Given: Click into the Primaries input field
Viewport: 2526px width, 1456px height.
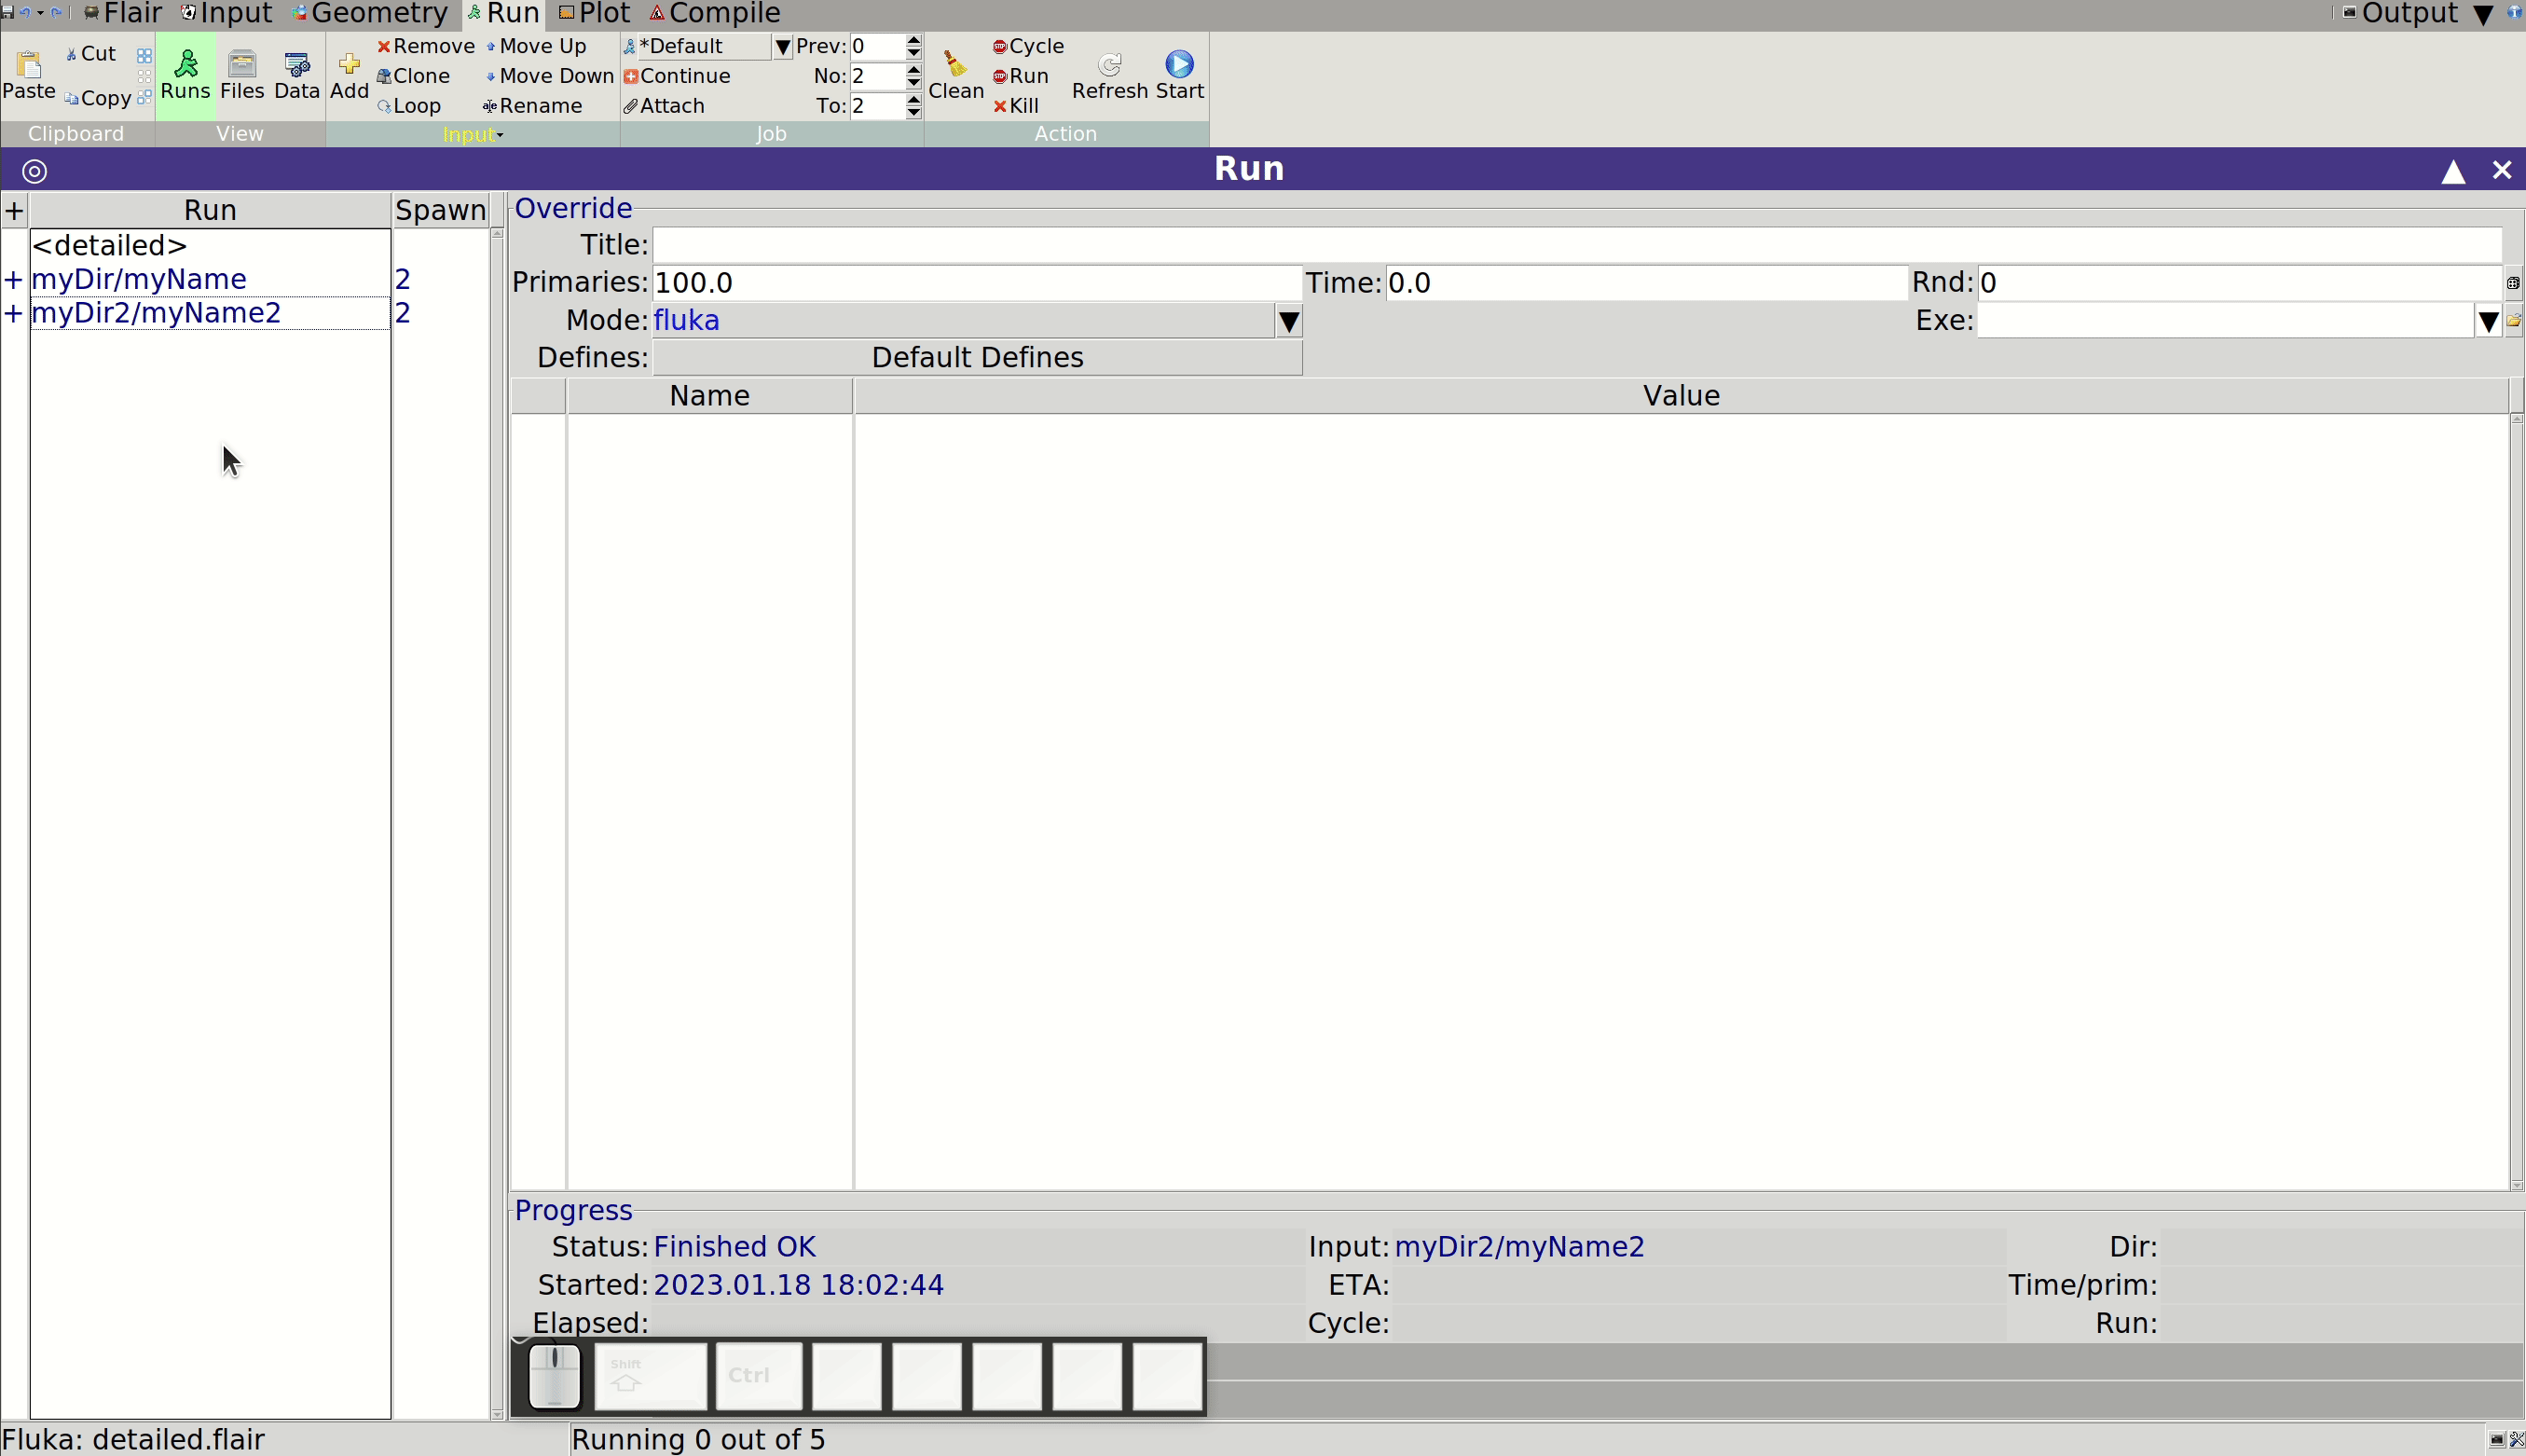Looking at the screenshot, I should (x=977, y=283).
